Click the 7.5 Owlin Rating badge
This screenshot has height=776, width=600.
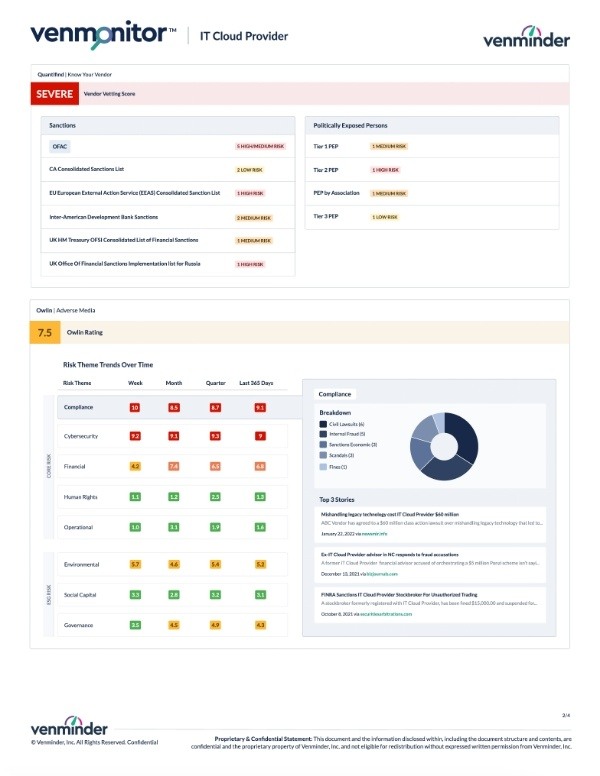coord(46,332)
